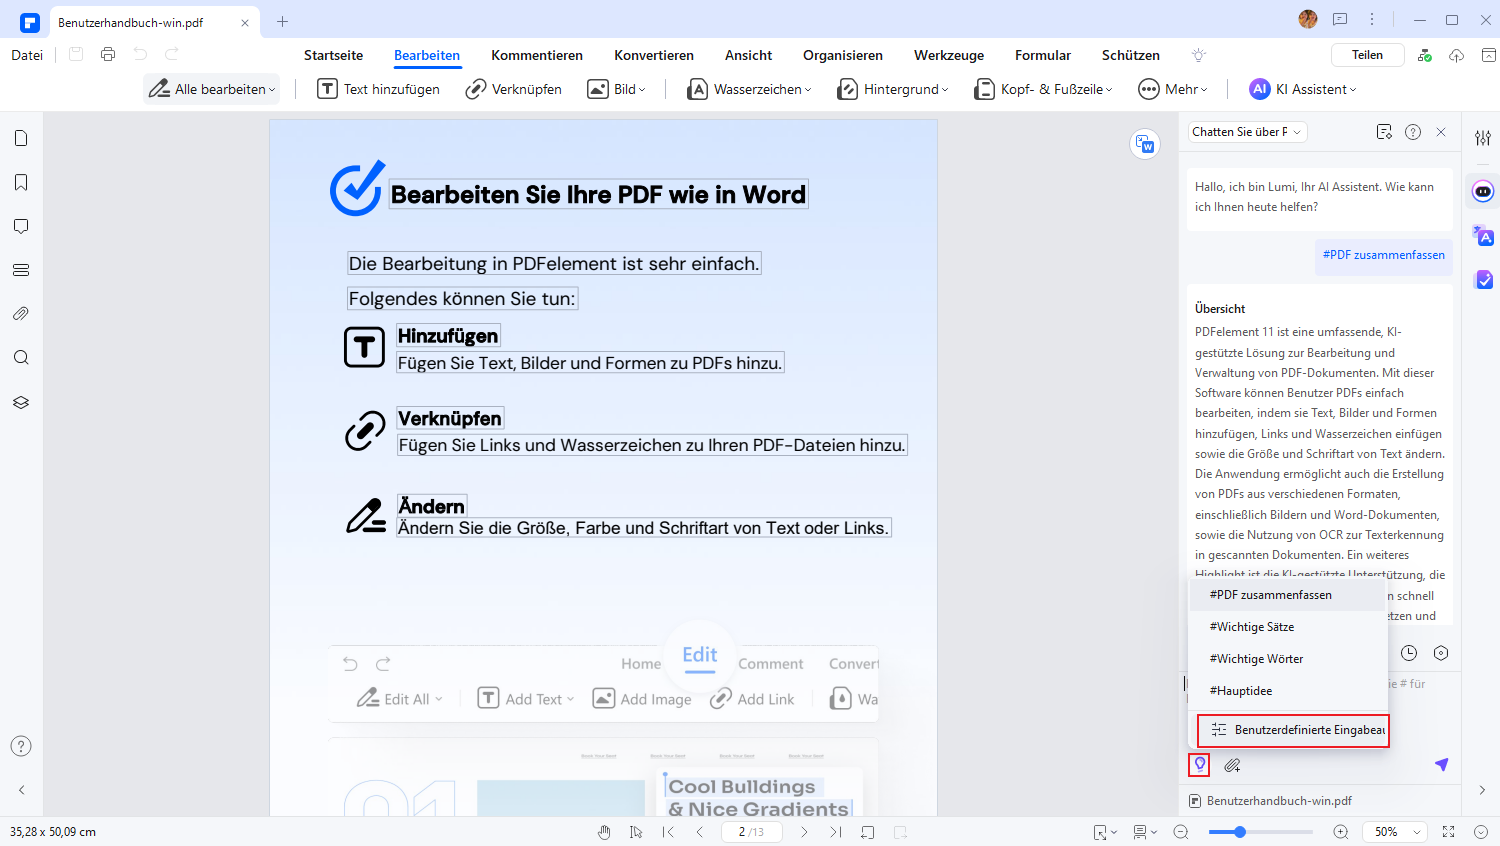The image size is (1500, 846).
Task: Click the Teilen button
Action: [x=1367, y=55]
